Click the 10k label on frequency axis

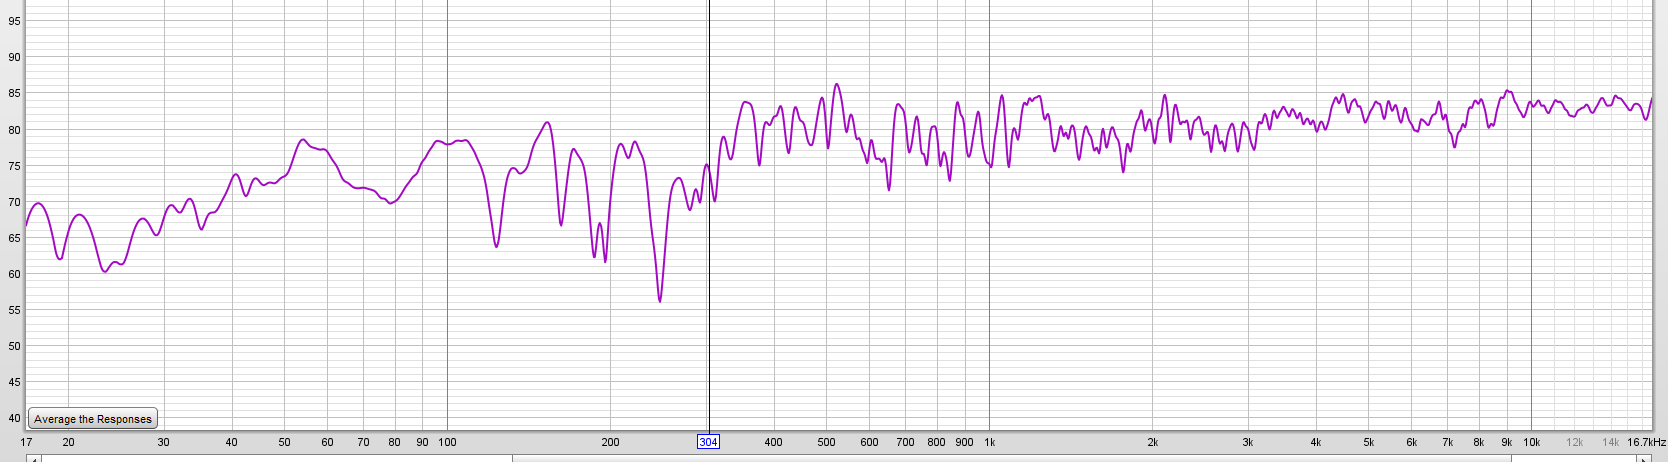[x=1531, y=442]
